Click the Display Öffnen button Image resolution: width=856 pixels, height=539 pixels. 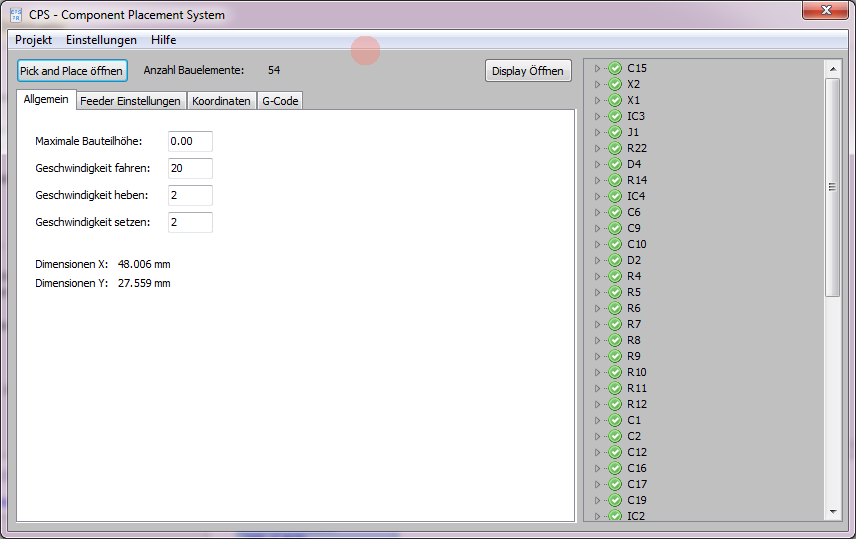pyautogui.click(x=528, y=71)
